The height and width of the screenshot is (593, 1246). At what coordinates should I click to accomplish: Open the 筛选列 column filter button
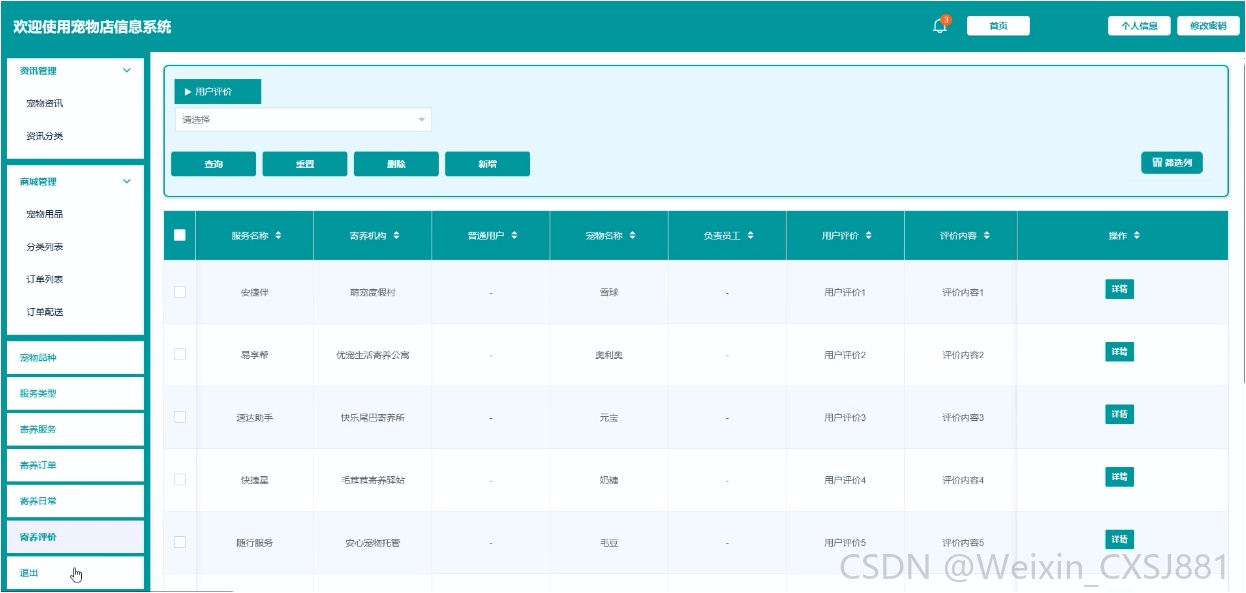[x=1172, y=162]
